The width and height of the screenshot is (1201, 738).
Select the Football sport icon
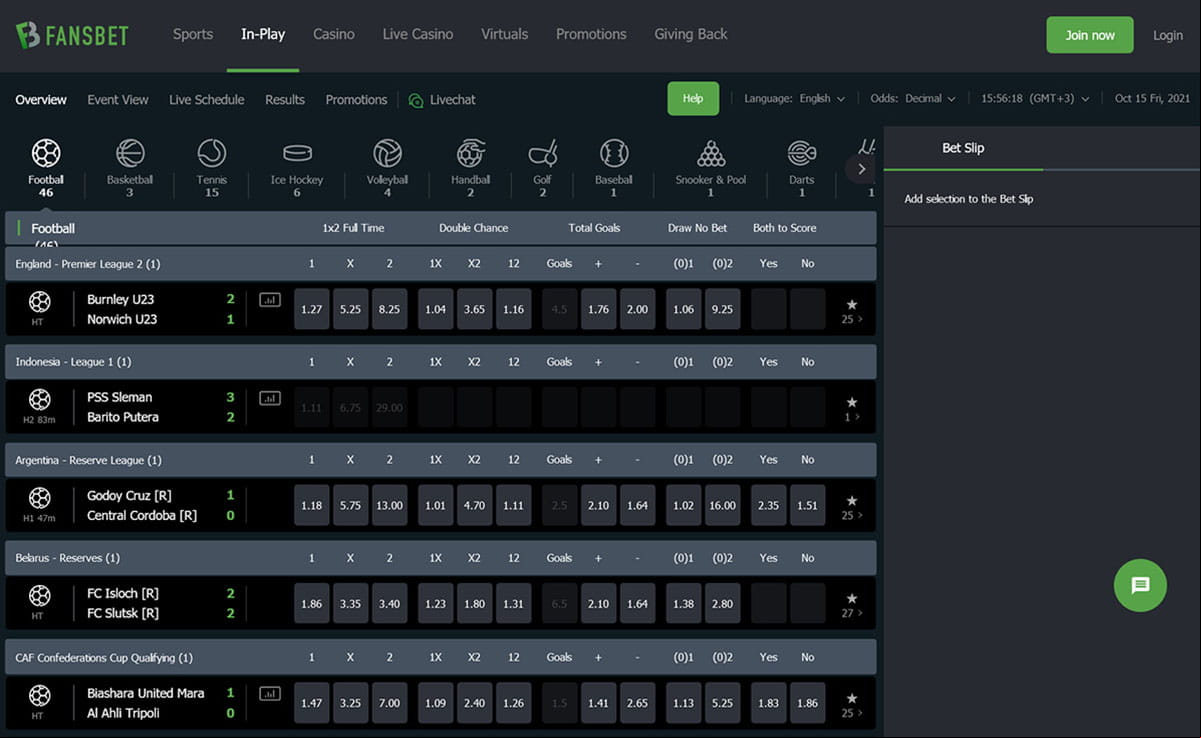(x=46, y=153)
